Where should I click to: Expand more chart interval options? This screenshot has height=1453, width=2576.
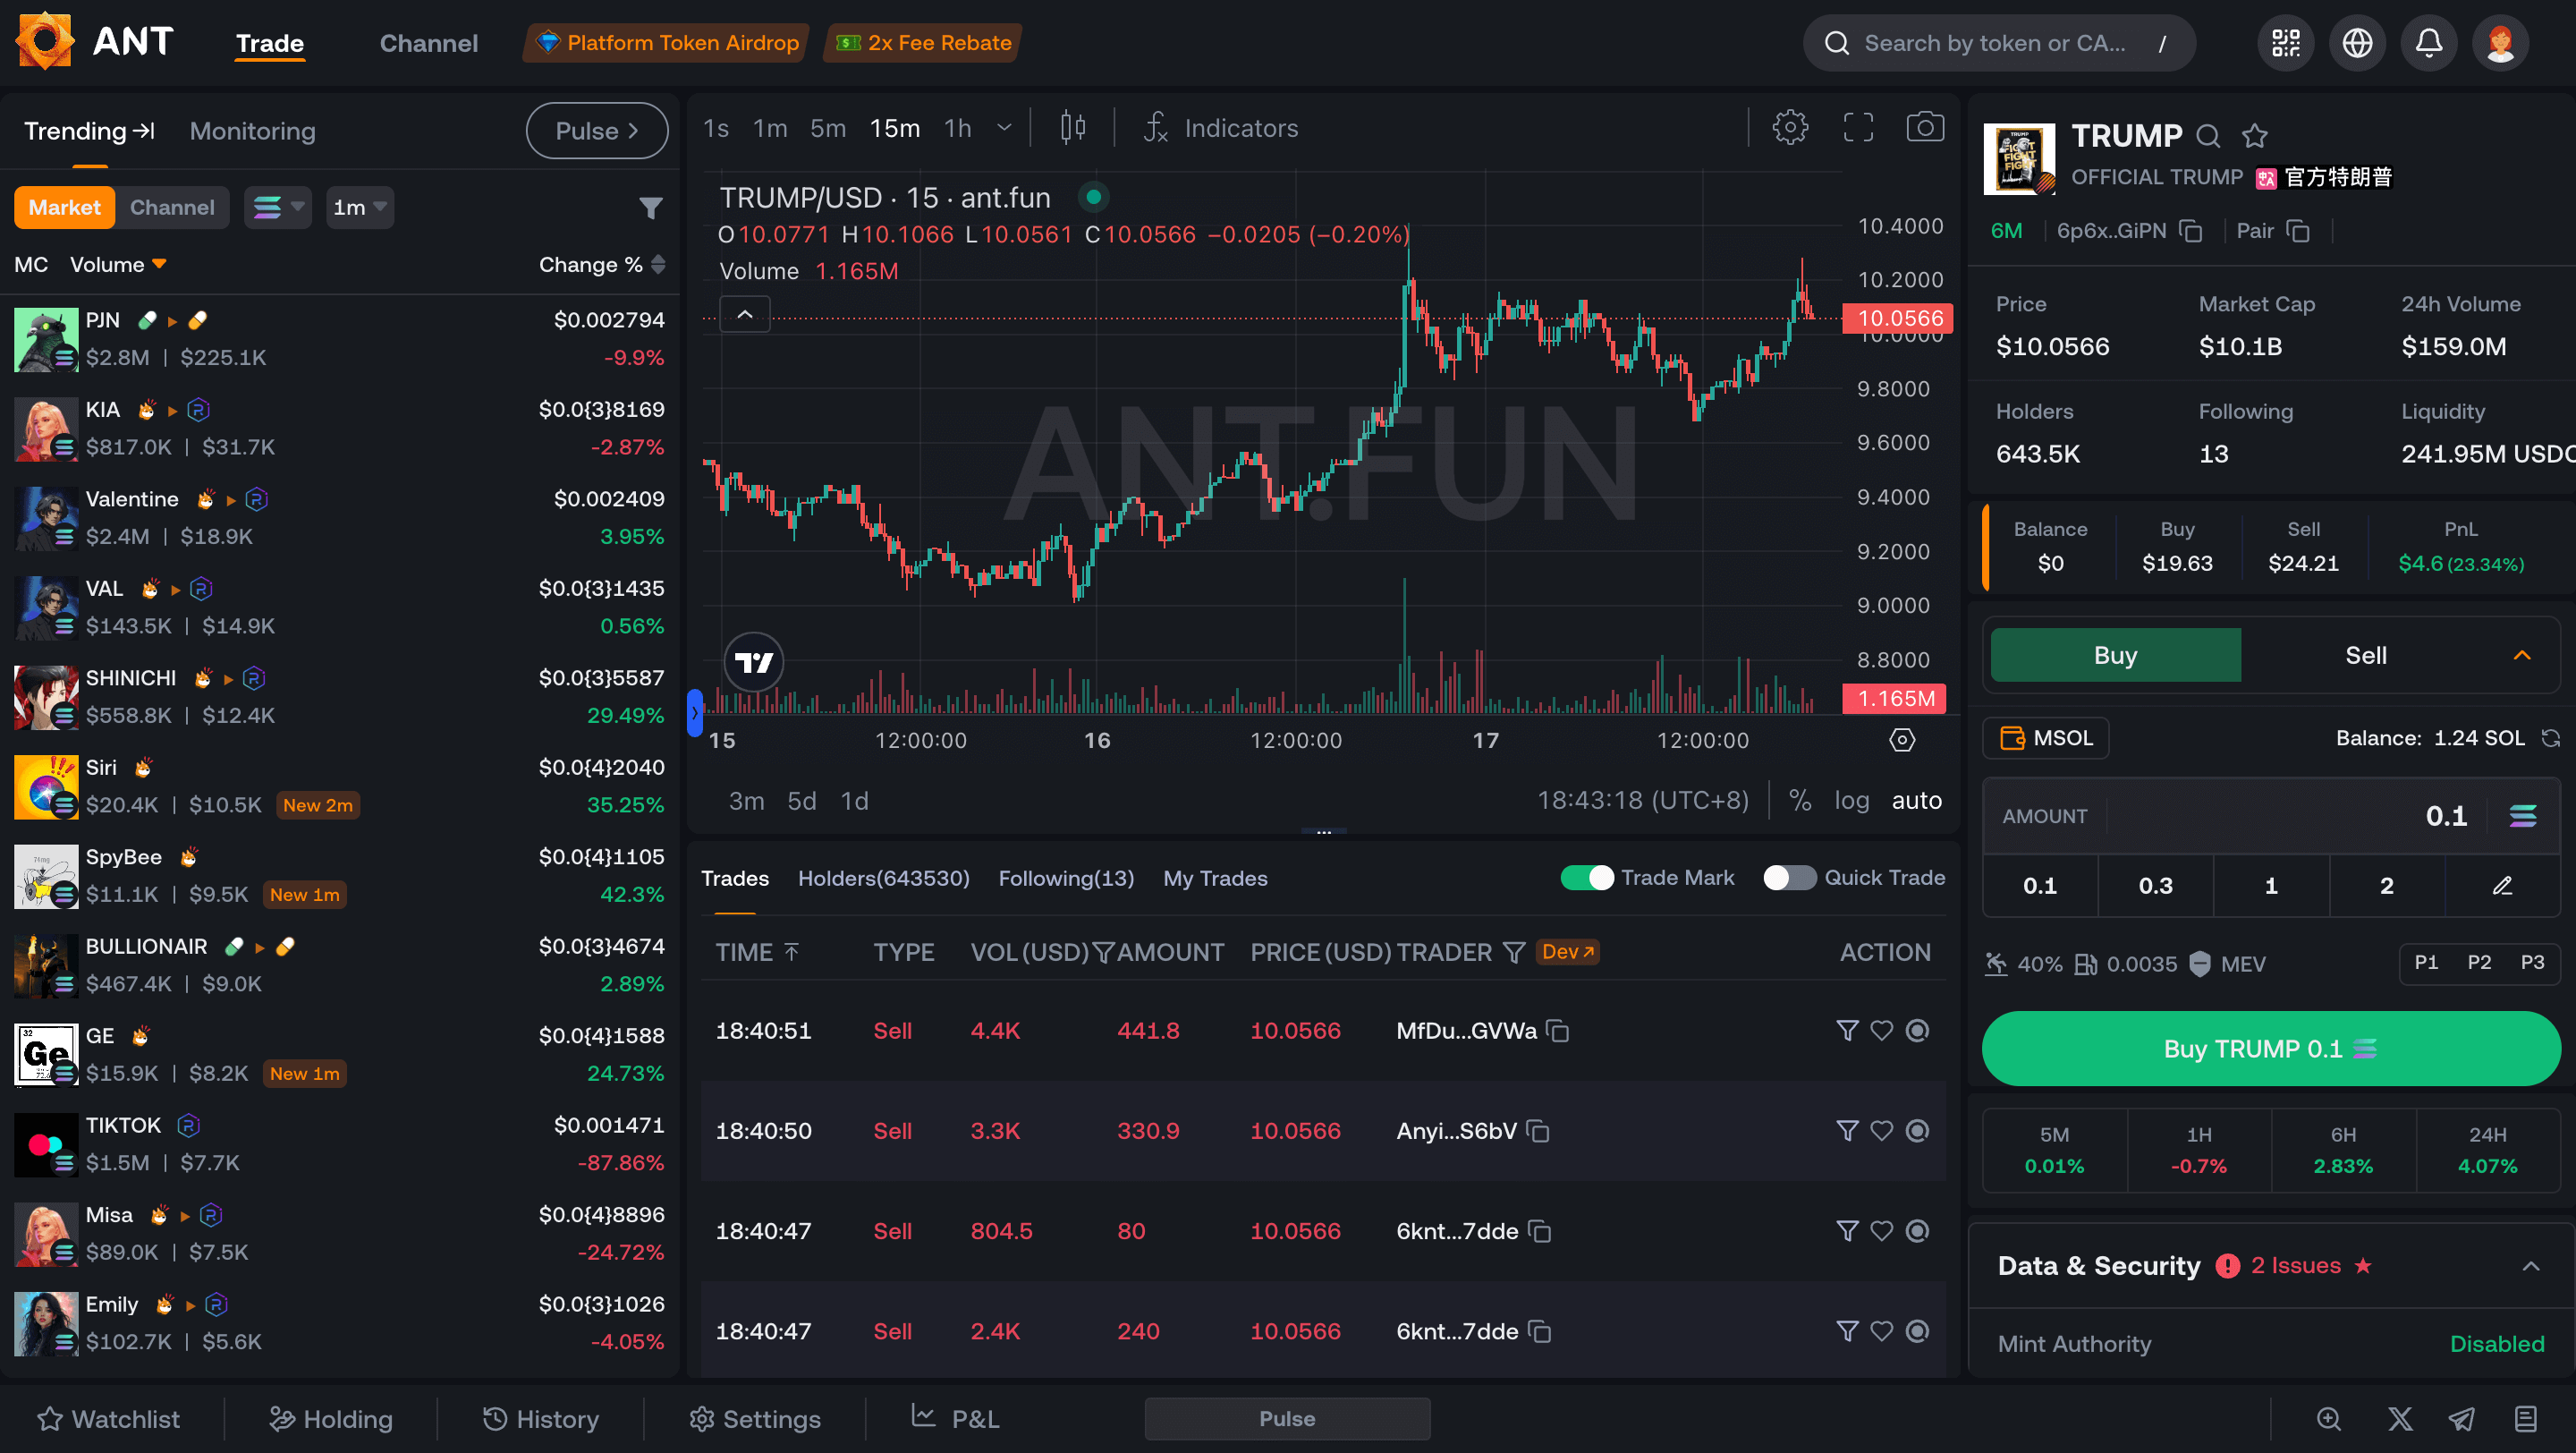pos(1004,127)
